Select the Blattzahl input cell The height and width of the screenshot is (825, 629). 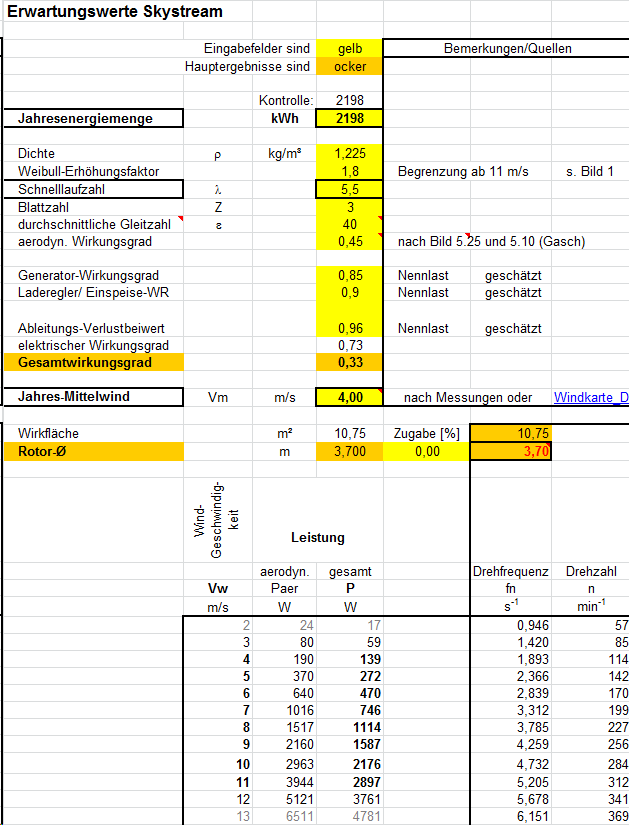click(x=348, y=207)
